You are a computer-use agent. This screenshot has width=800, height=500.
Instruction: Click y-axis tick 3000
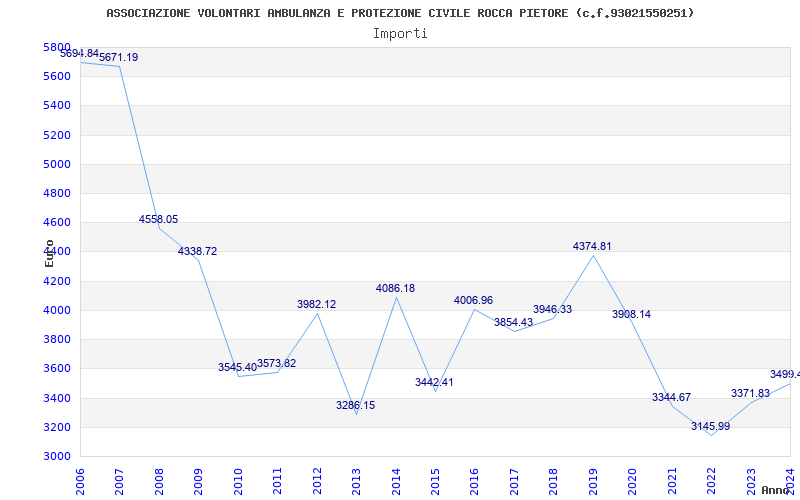pos(57,456)
